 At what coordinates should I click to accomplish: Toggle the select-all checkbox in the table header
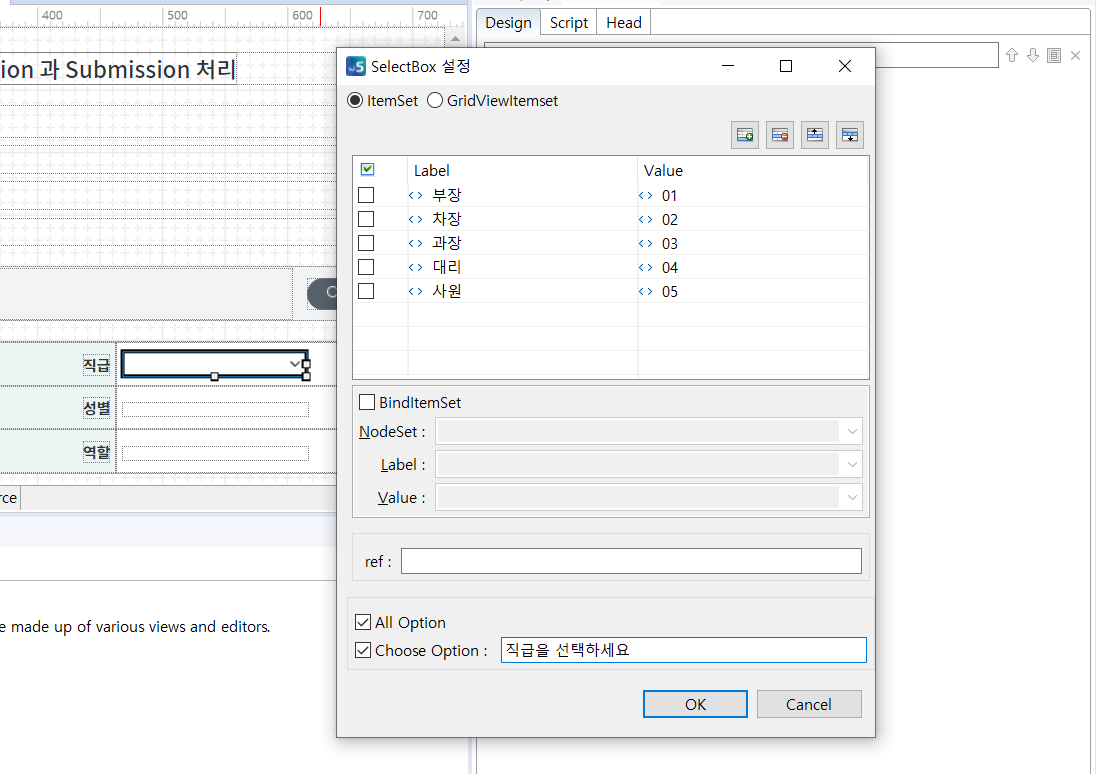coord(367,169)
